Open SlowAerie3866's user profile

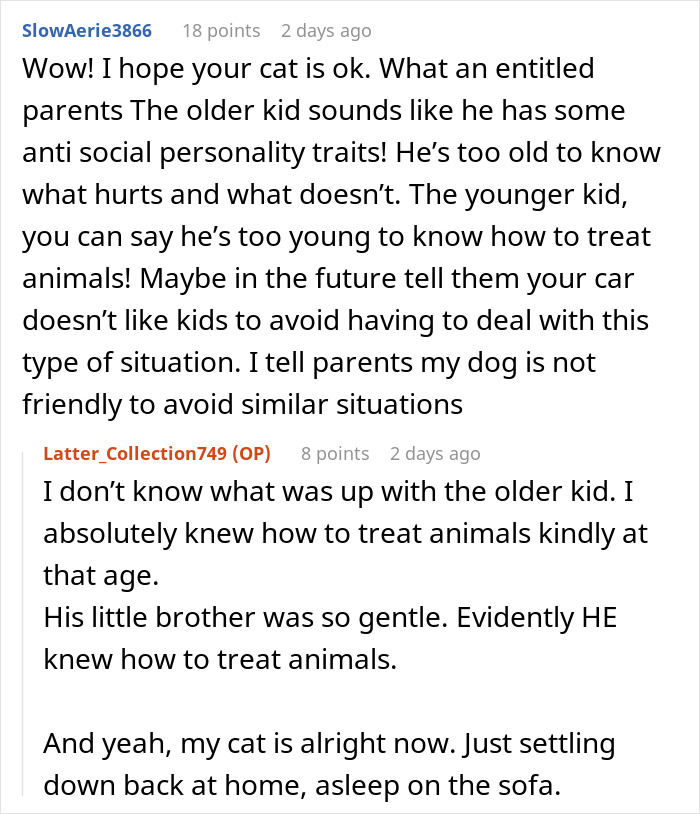point(86,30)
